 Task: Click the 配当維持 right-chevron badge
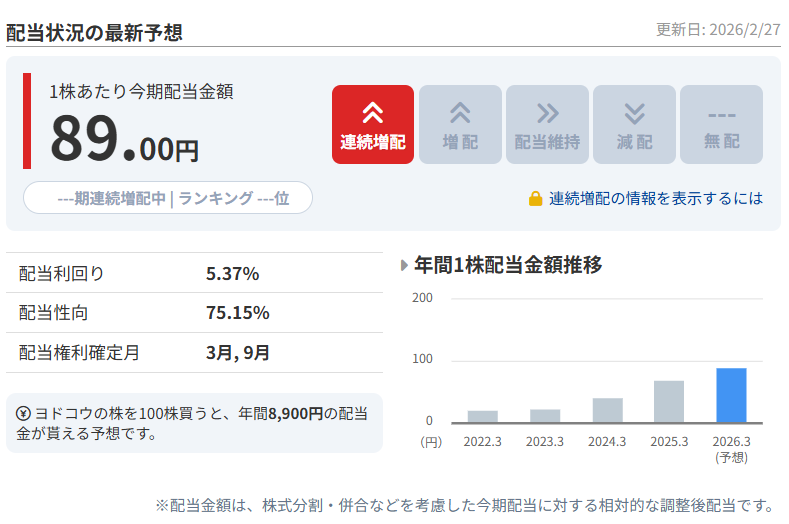pyautogui.click(x=547, y=125)
